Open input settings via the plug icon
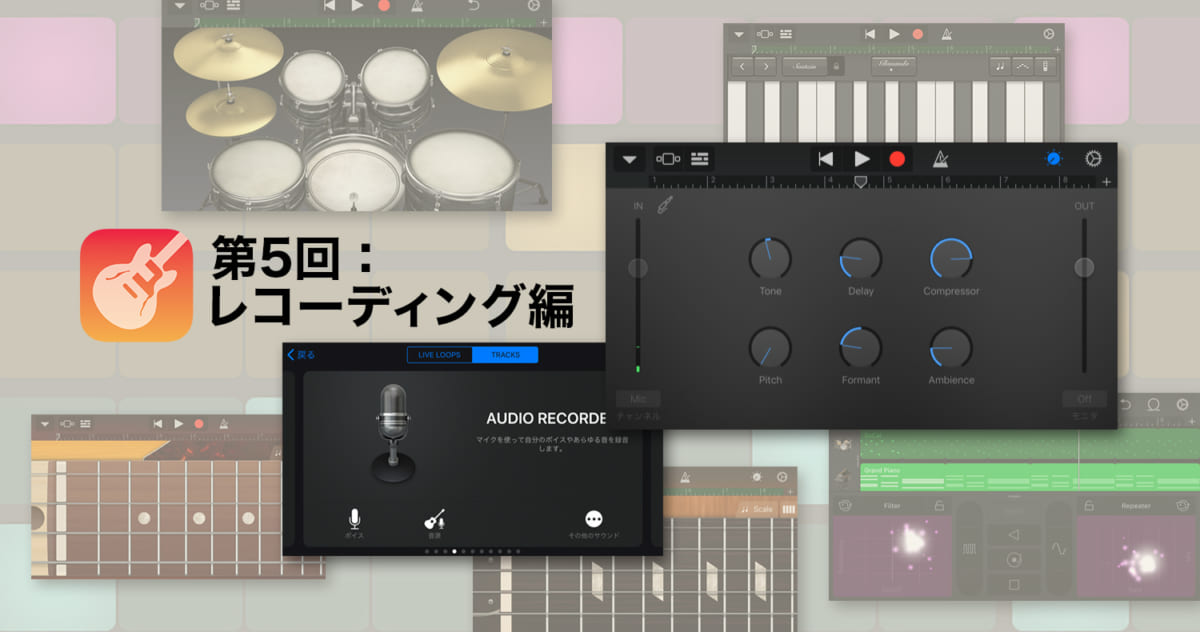This screenshot has height=632, width=1200. point(665,205)
